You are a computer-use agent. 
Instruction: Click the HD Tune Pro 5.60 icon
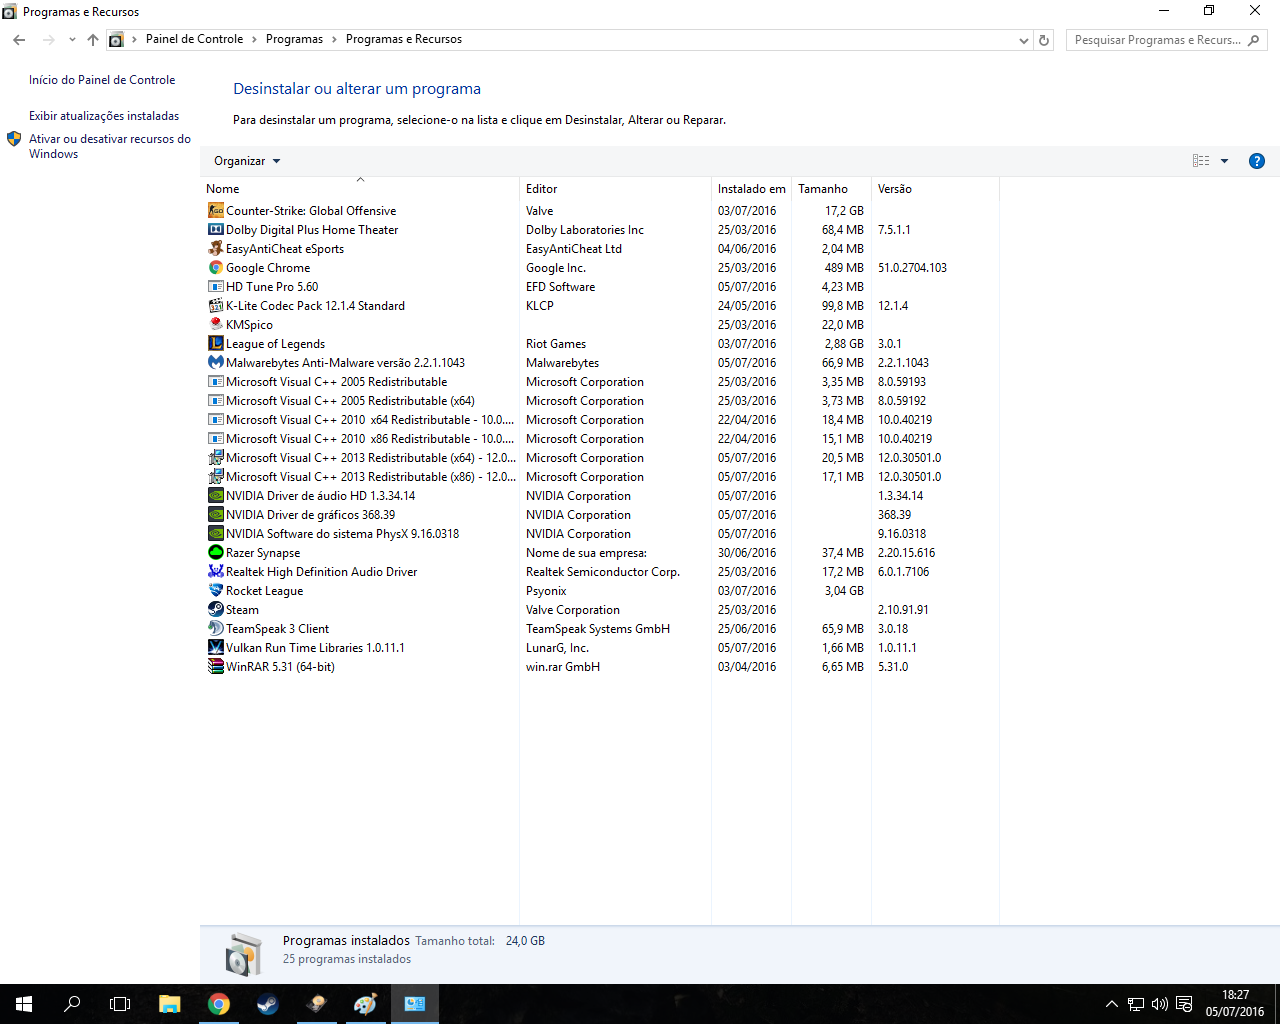click(215, 287)
